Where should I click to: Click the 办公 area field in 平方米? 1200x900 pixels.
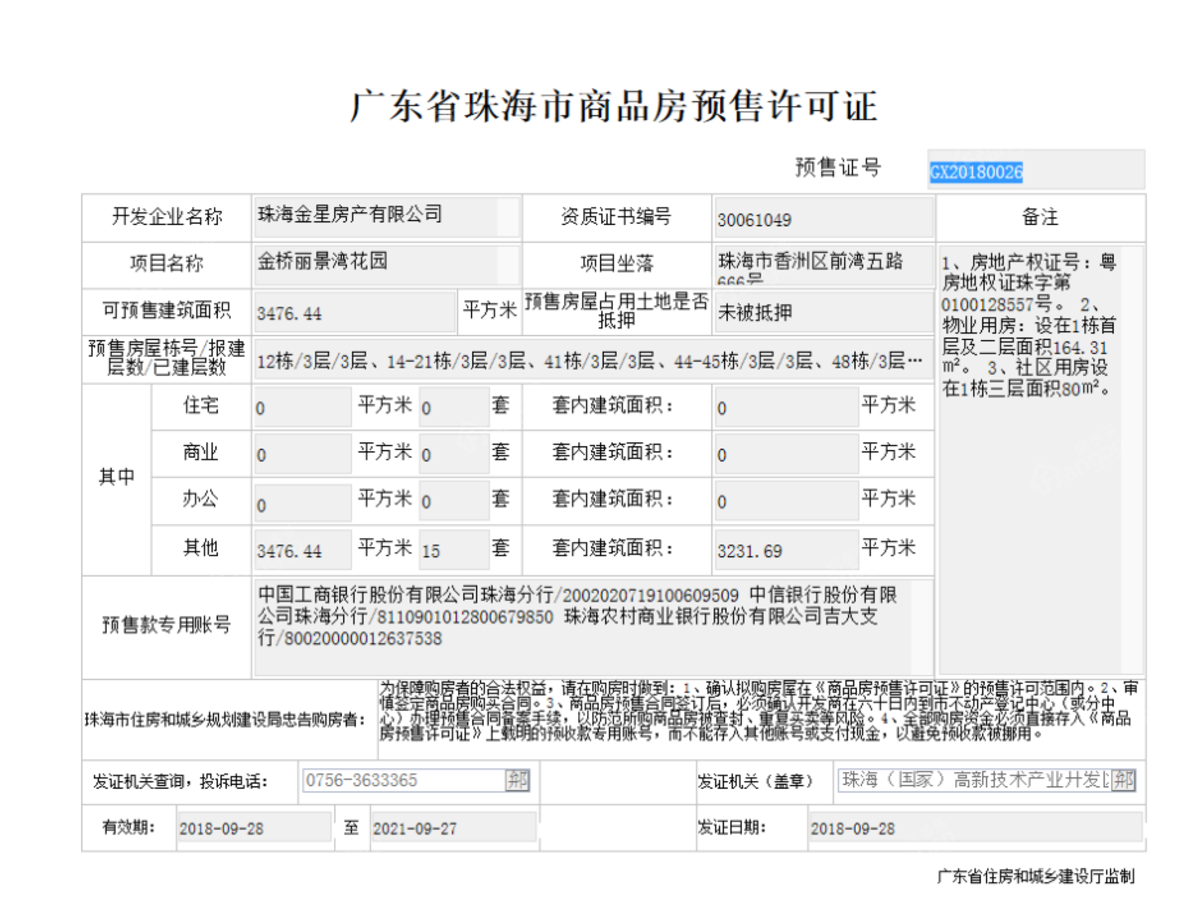[x=303, y=502]
